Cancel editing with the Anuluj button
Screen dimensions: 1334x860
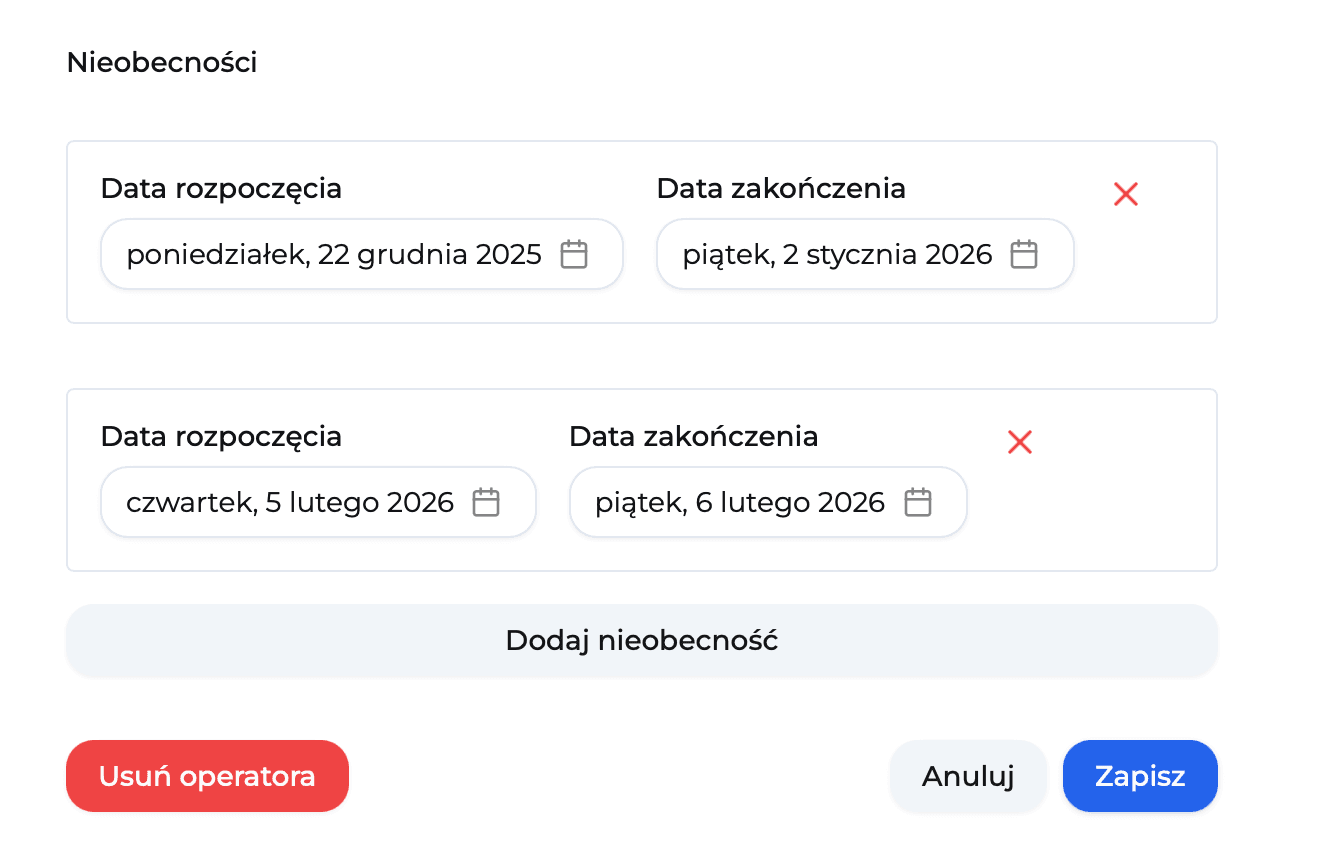(967, 776)
